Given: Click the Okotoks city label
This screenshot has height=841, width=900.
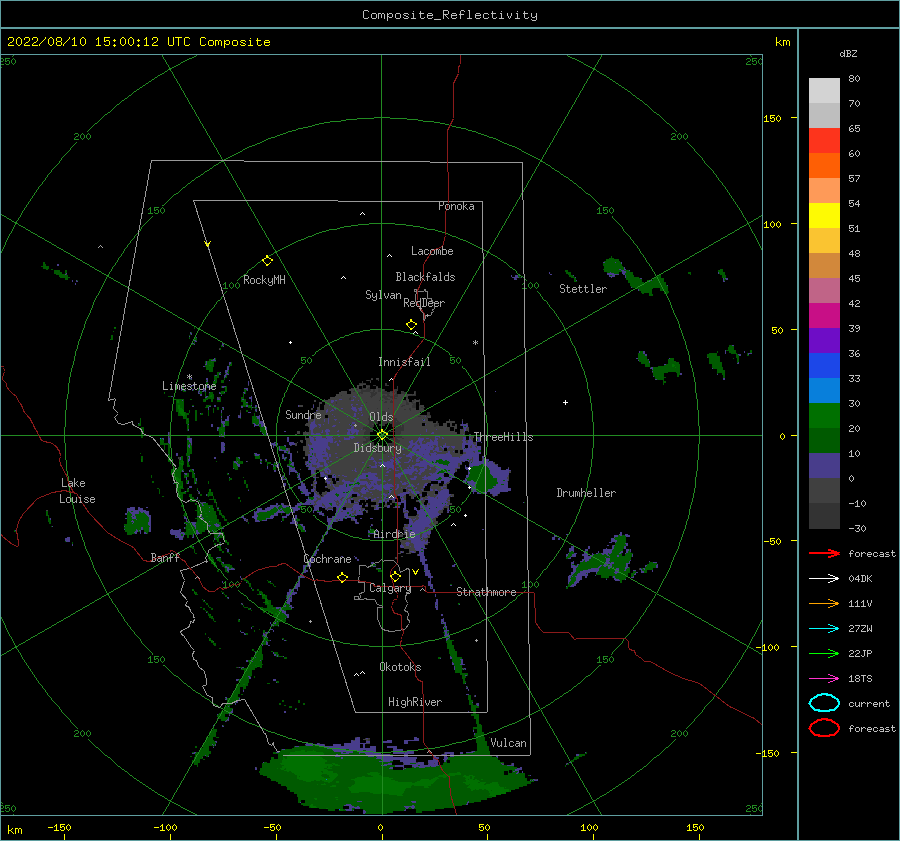Looking at the screenshot, I should point(400,666).
